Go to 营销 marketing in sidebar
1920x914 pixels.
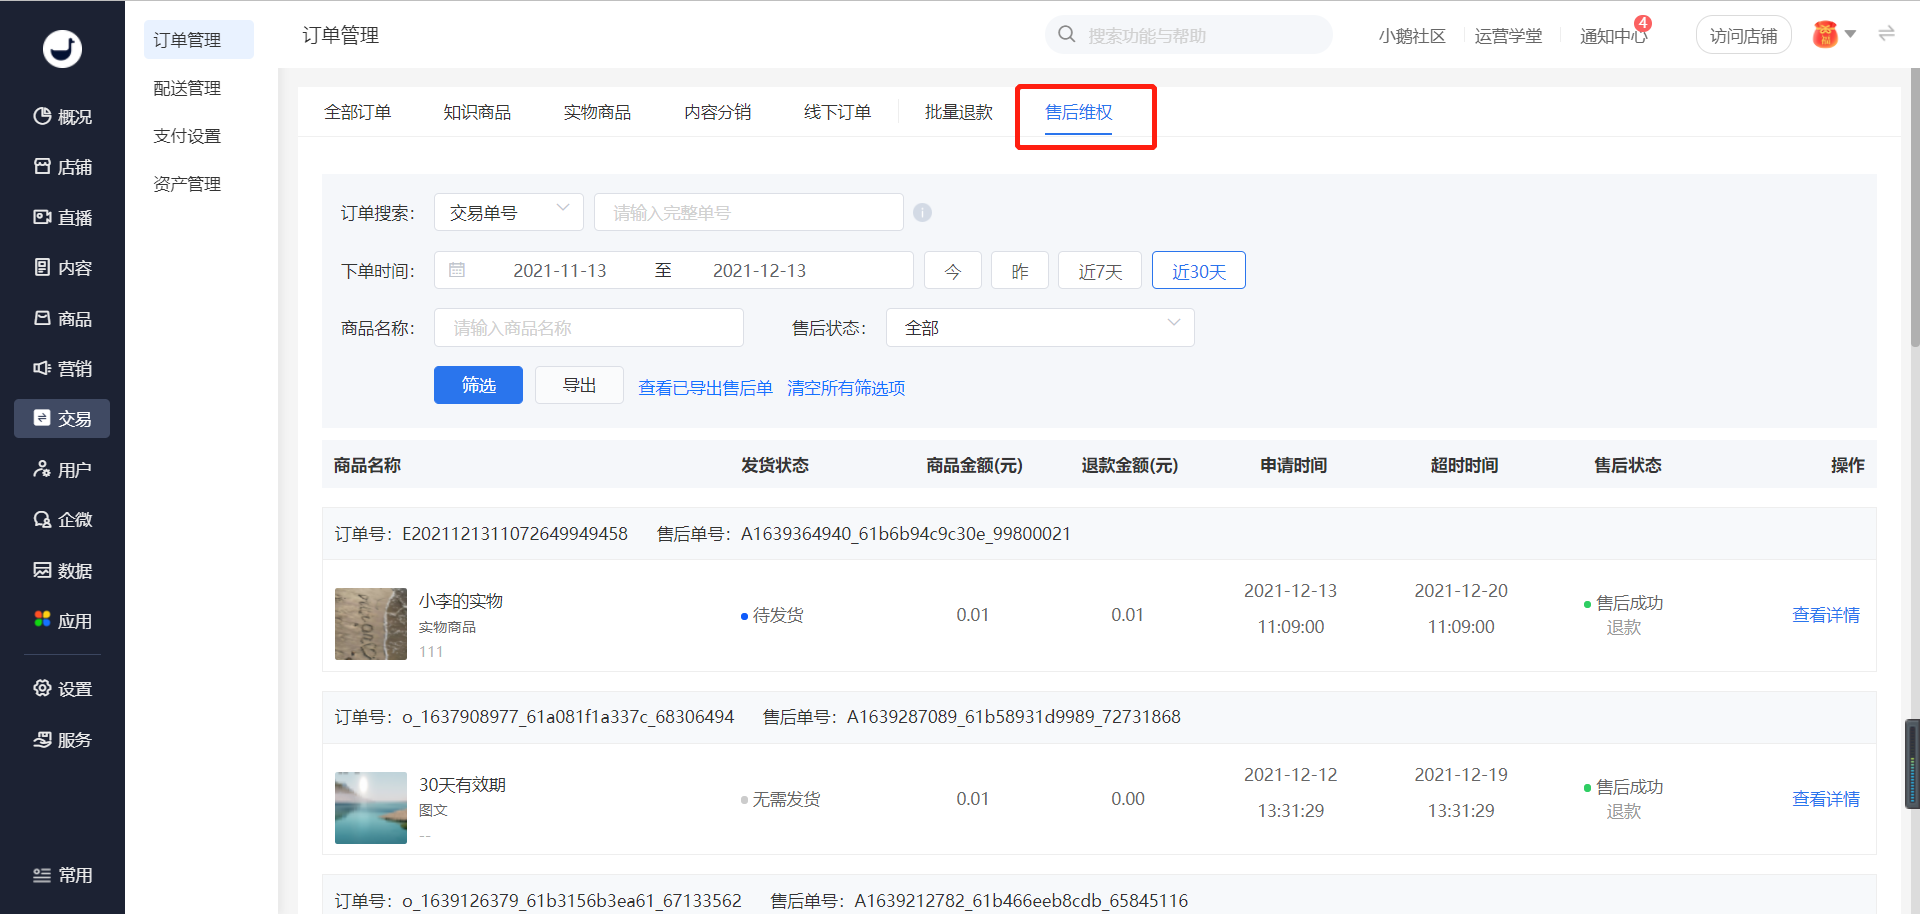[x=62, y=368]
